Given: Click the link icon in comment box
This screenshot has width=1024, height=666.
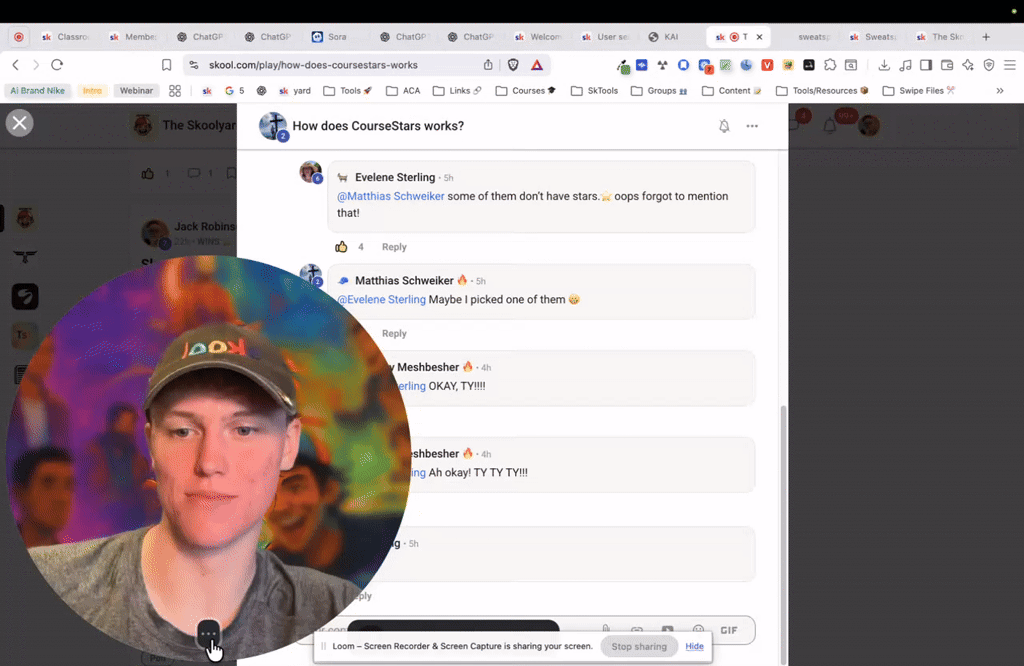Looking at the screenshot, I should [x=637, y=629].
